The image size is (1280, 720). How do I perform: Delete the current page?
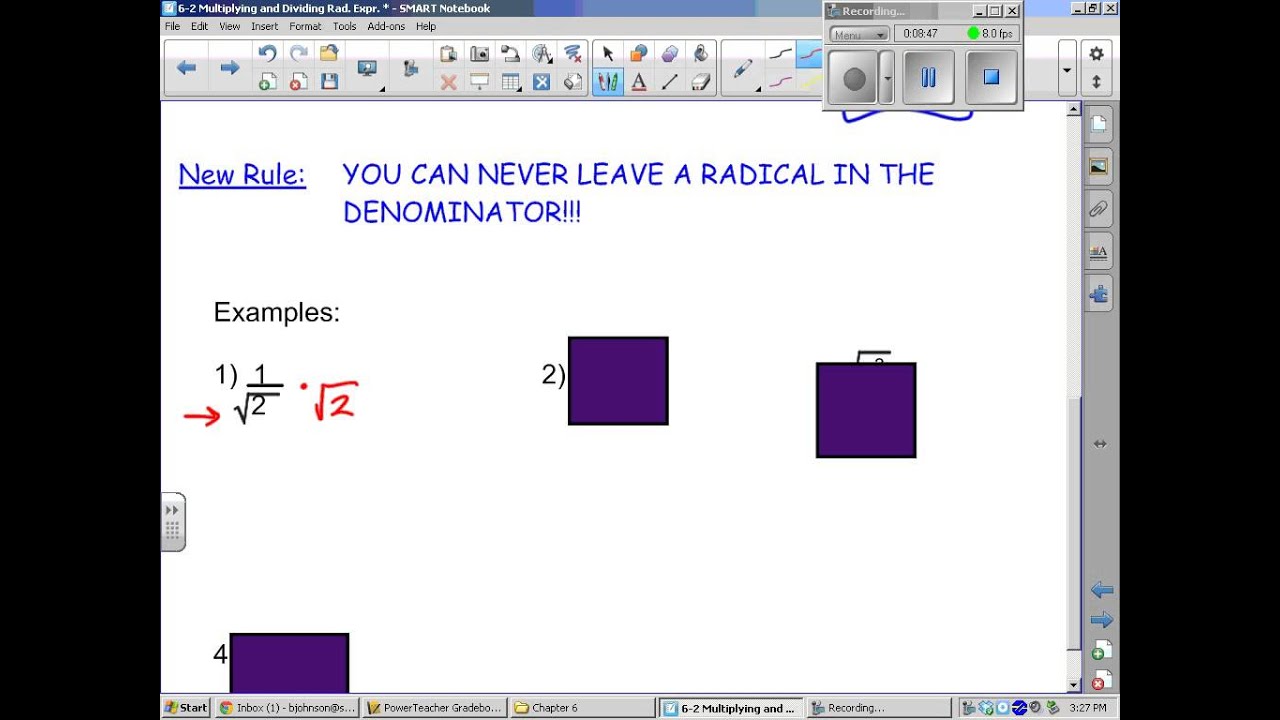tap(298, 83)
